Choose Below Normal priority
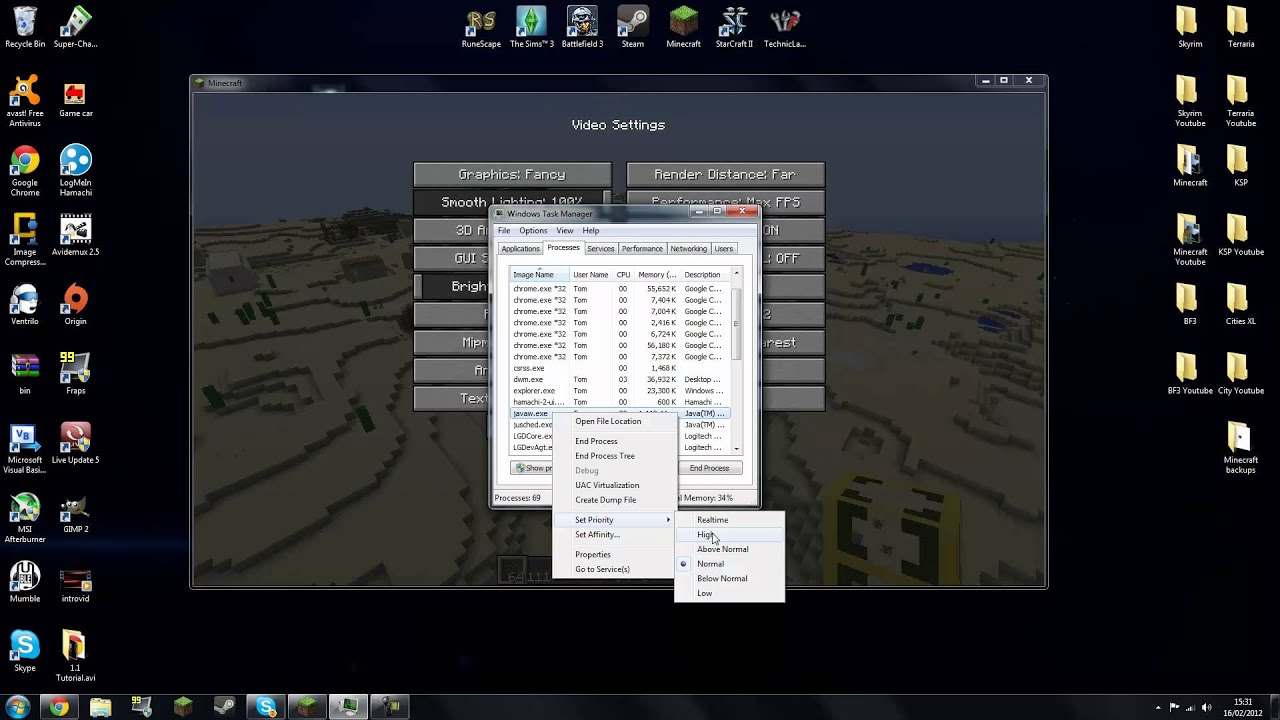Screen dimensions: 1280x720 tap(730, 578)
